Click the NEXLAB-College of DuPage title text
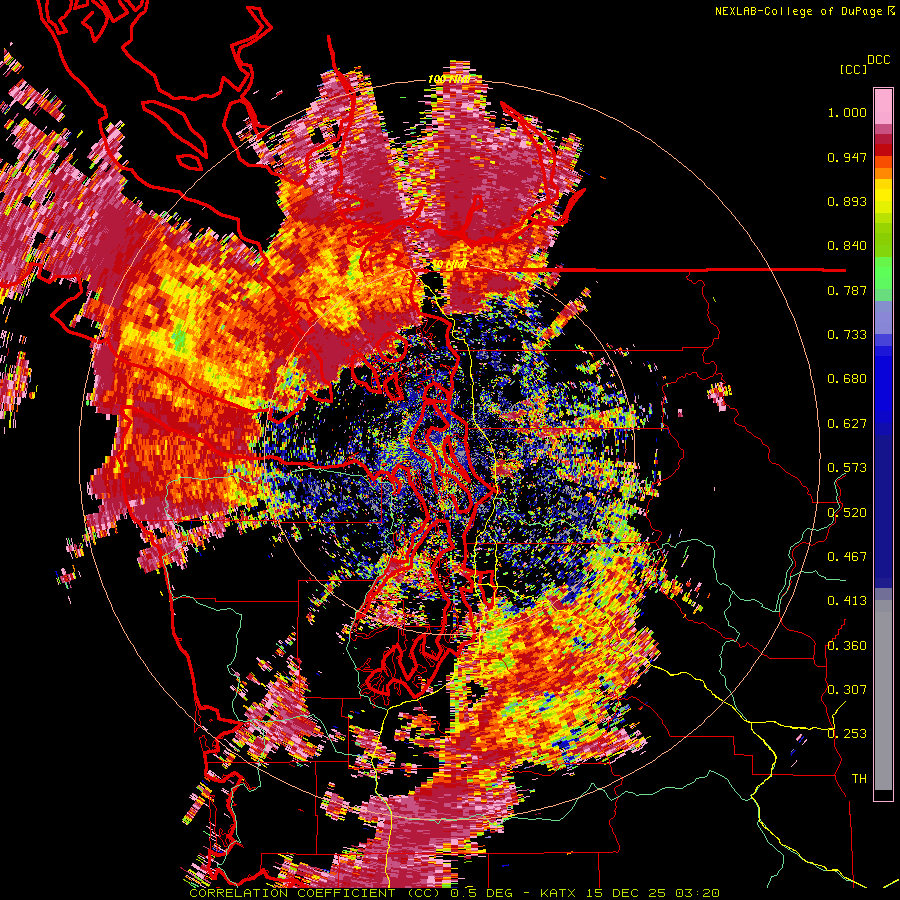 point(798,11)
